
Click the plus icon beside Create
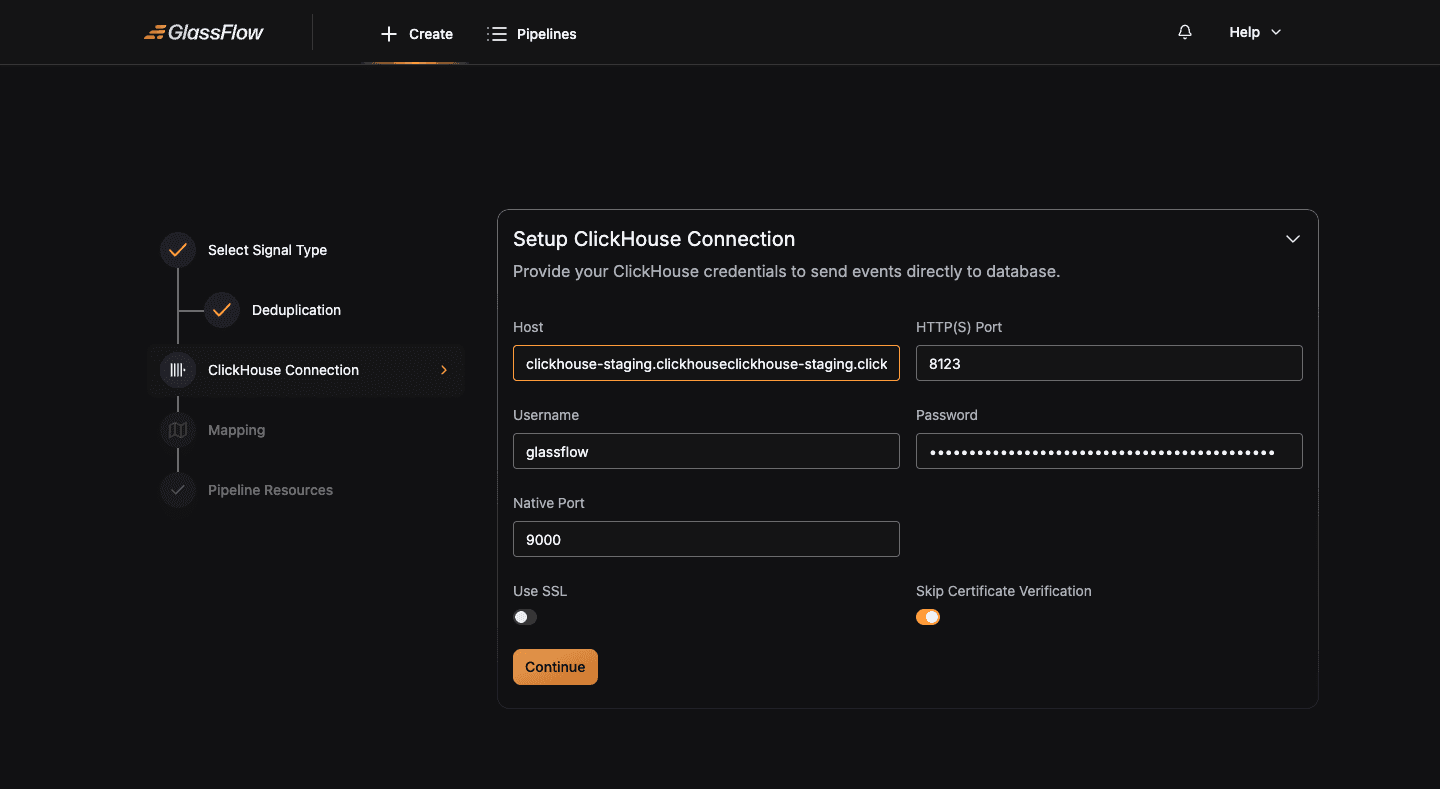click(x=389, y=34)
